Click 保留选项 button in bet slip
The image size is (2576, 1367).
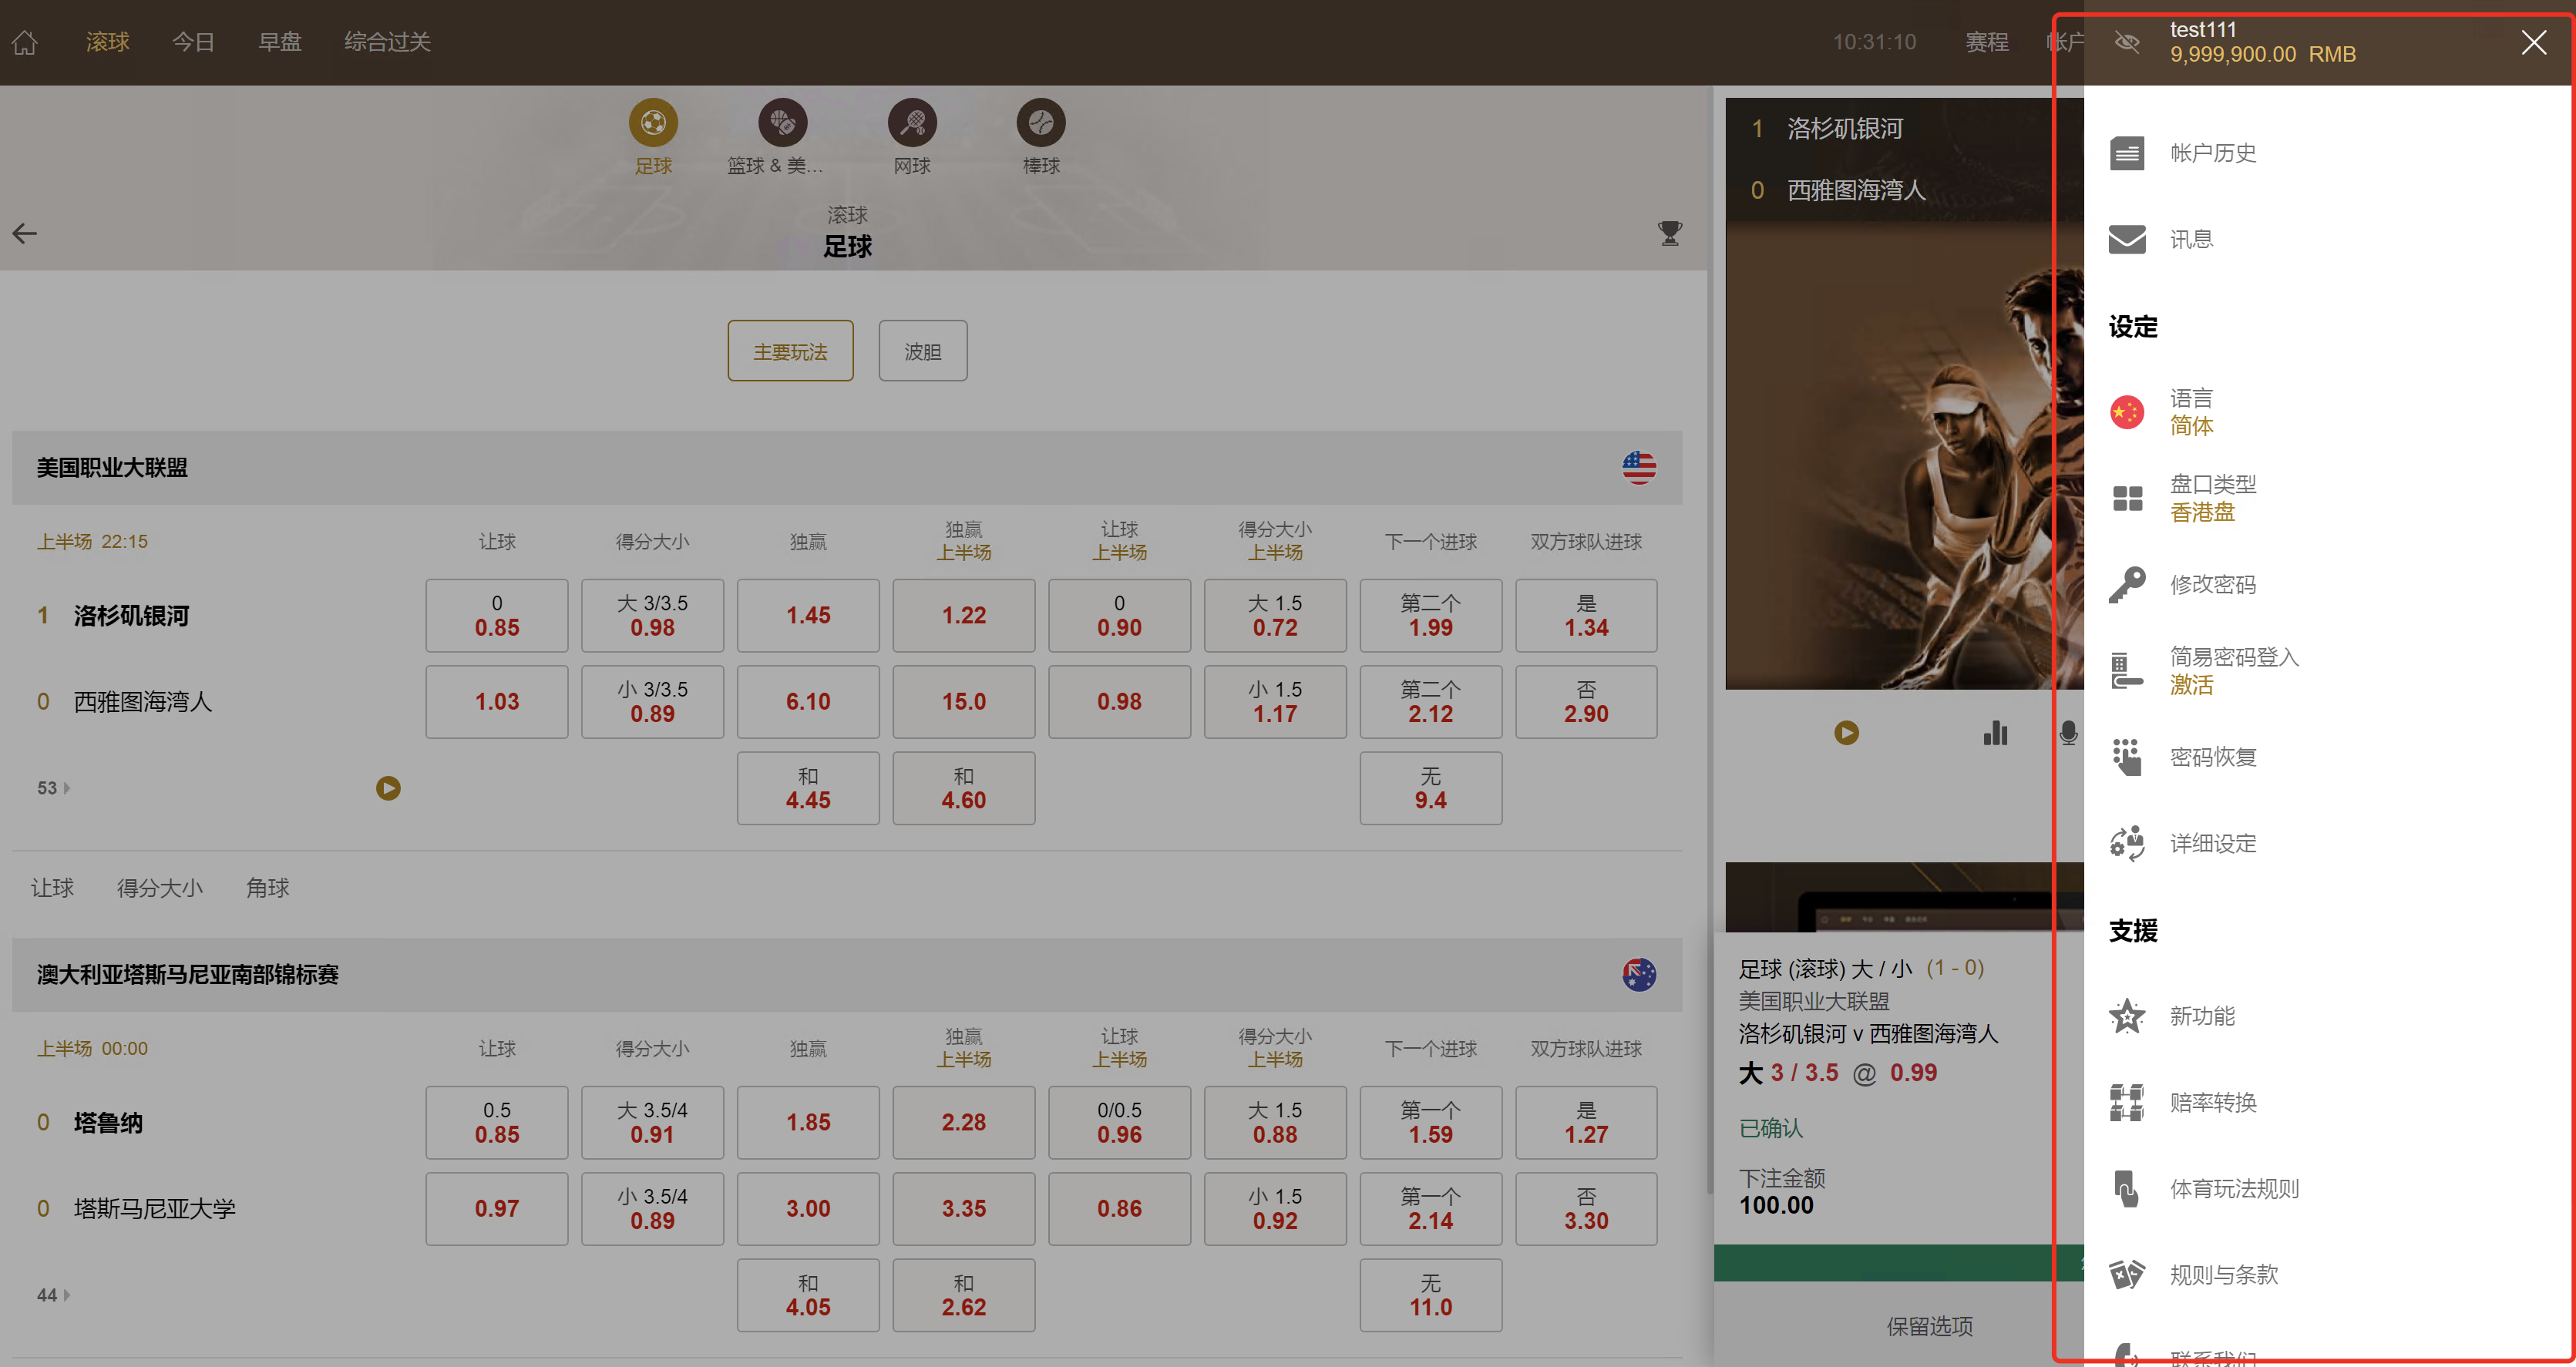[1929, 1326]
